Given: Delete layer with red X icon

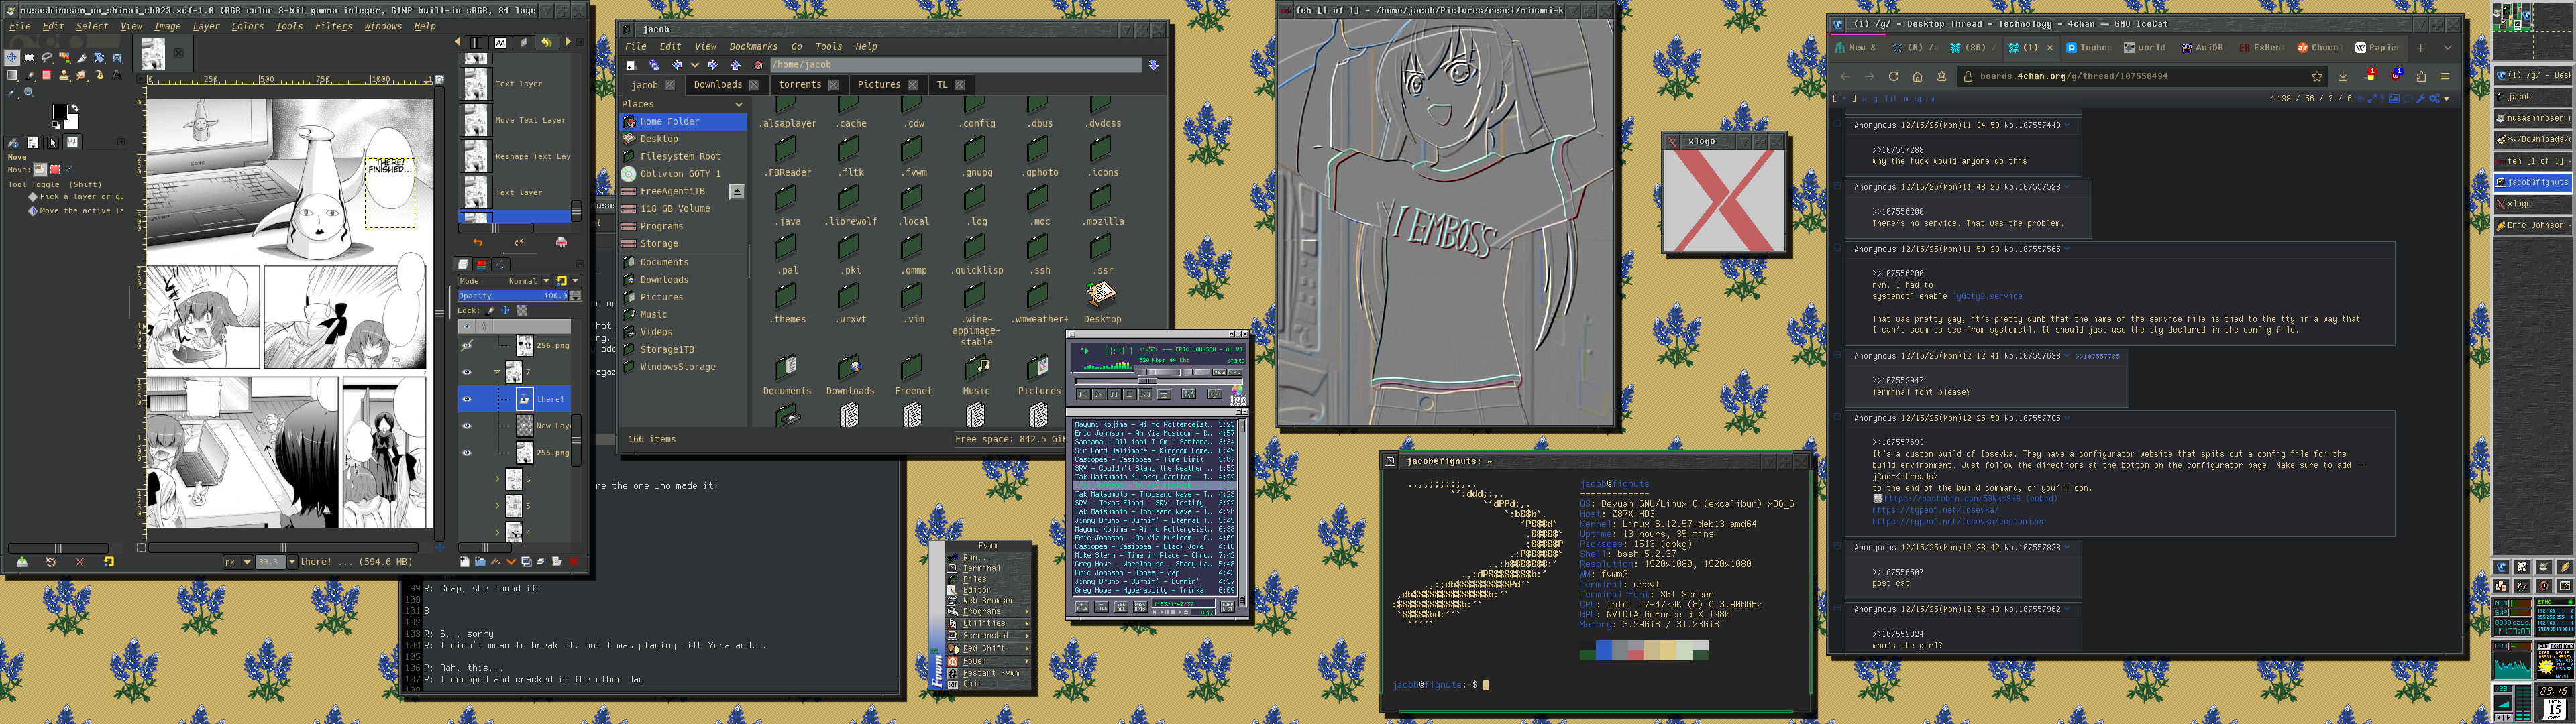Looking at the screenshot, I should [574, 562].
